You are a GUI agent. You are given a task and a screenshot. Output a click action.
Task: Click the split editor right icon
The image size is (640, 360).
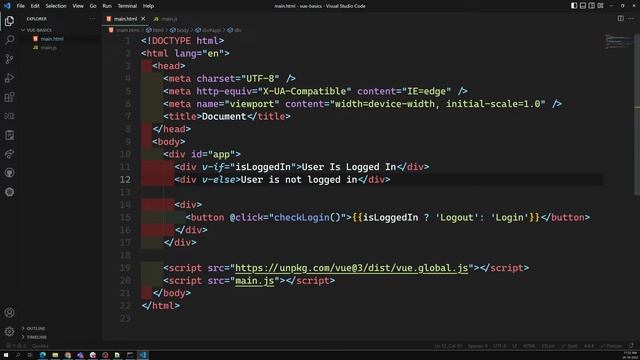(x=620, y=18)
